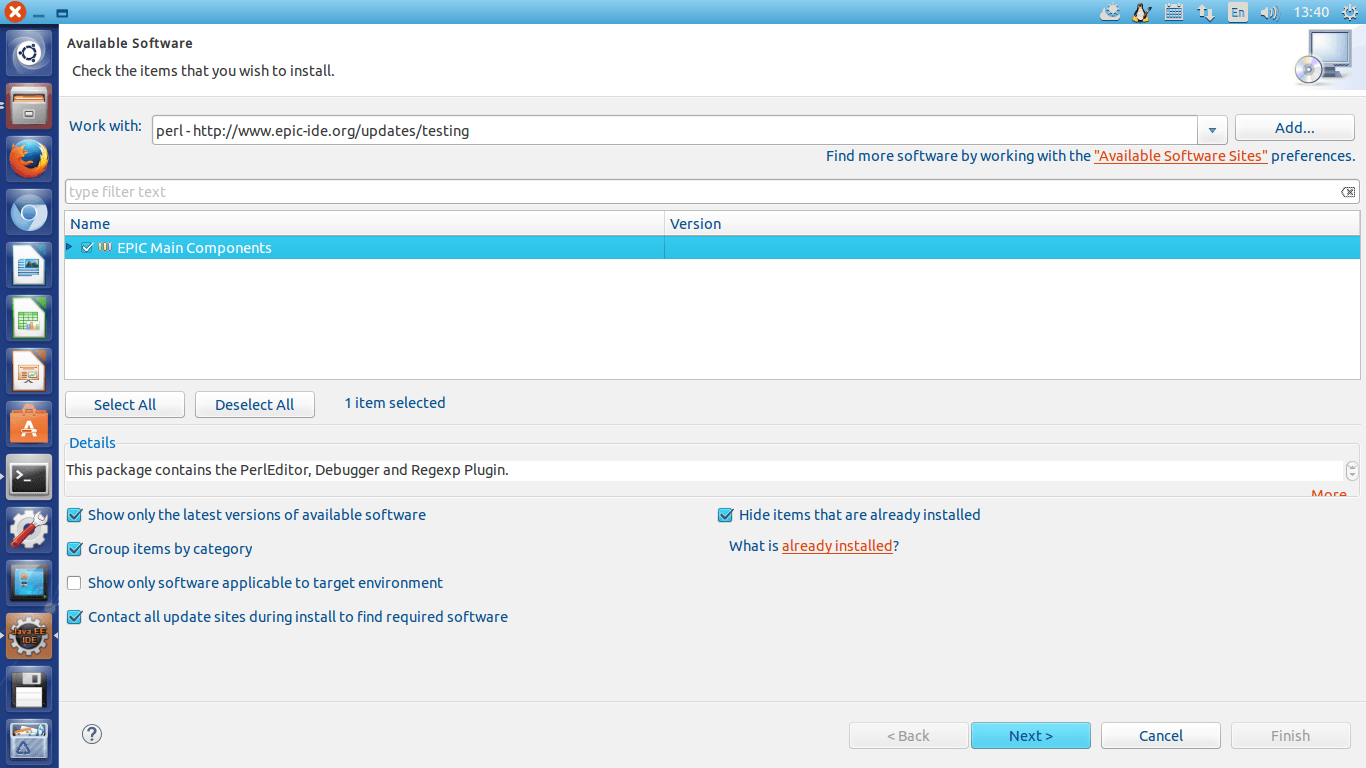1366x768 pixels.
Task: Click the Details description text
Action: 288,469
